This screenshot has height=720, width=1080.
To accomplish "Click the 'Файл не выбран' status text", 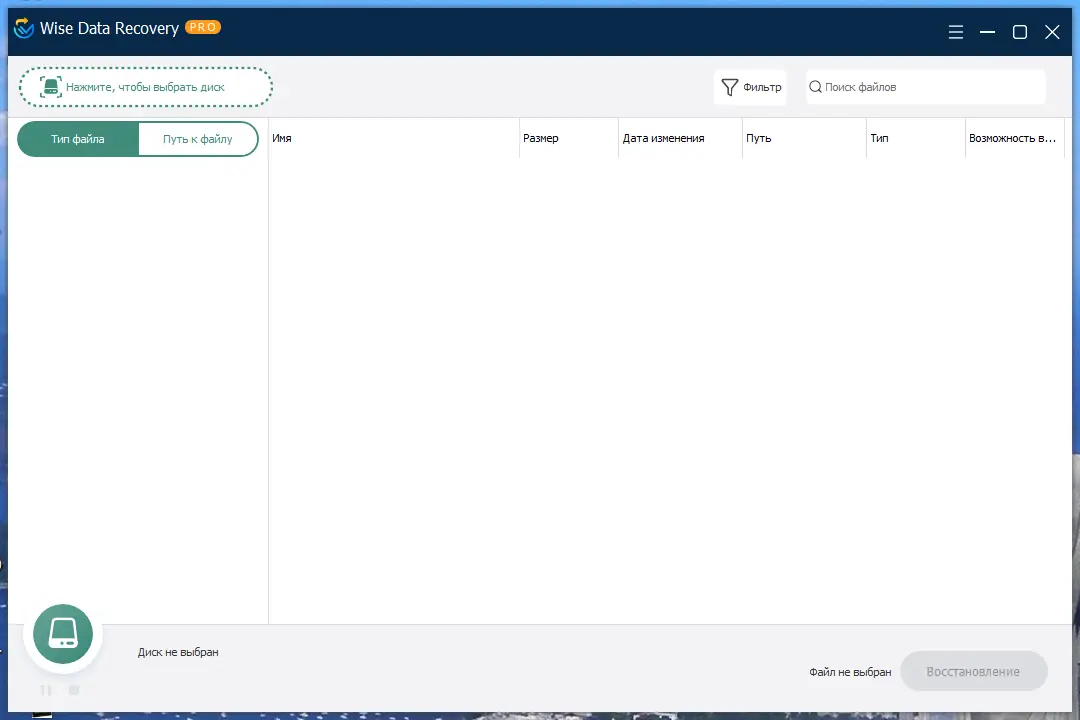I will (x=850, y=672).
